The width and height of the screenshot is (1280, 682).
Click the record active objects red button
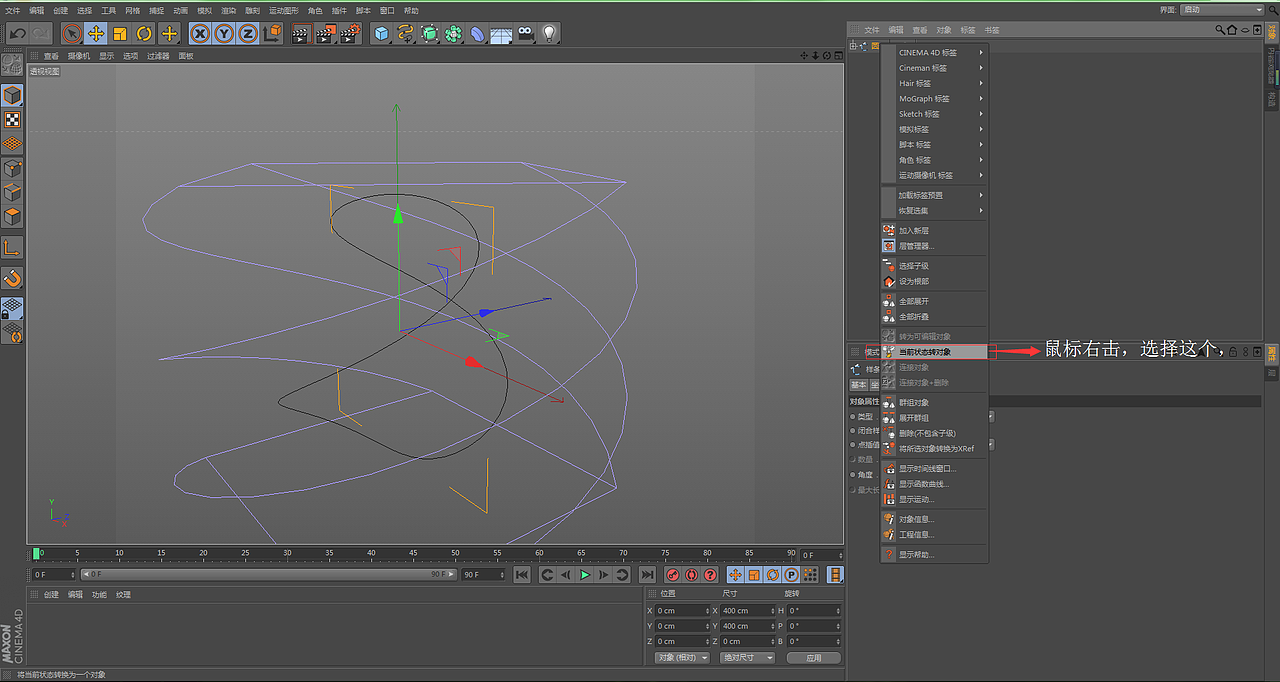click(x=673, y=575)
